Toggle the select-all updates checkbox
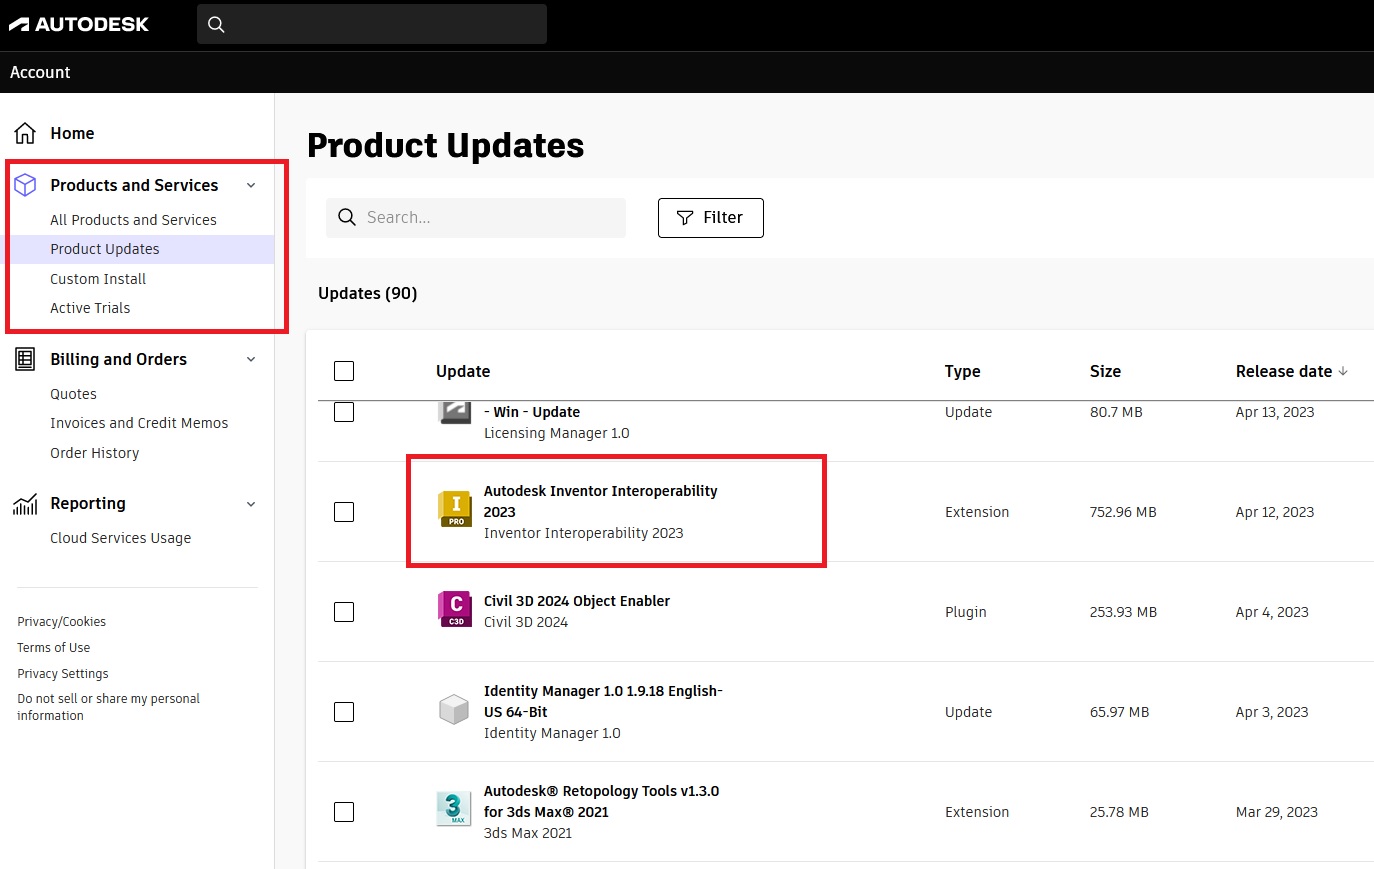The image size is (1374, 869). coord(344,371)
